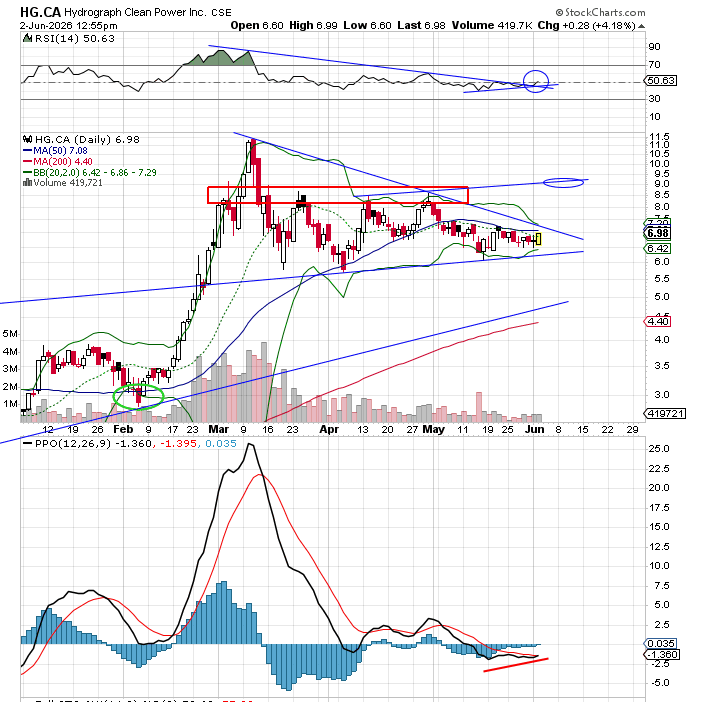Click the CSE exchange label in the title
The width and height of the screenshot is (705, 702).
click(221, 13)
